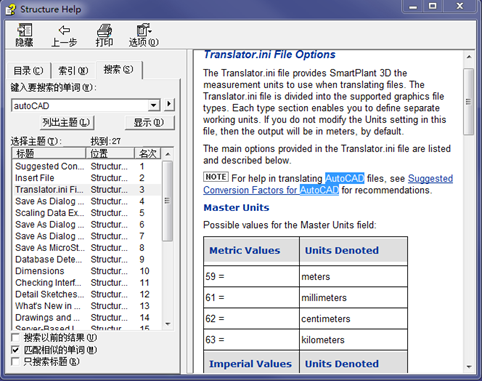Select 'Drawings and ...' topic row
Screen dimensions: 482x381
point(87,317)
